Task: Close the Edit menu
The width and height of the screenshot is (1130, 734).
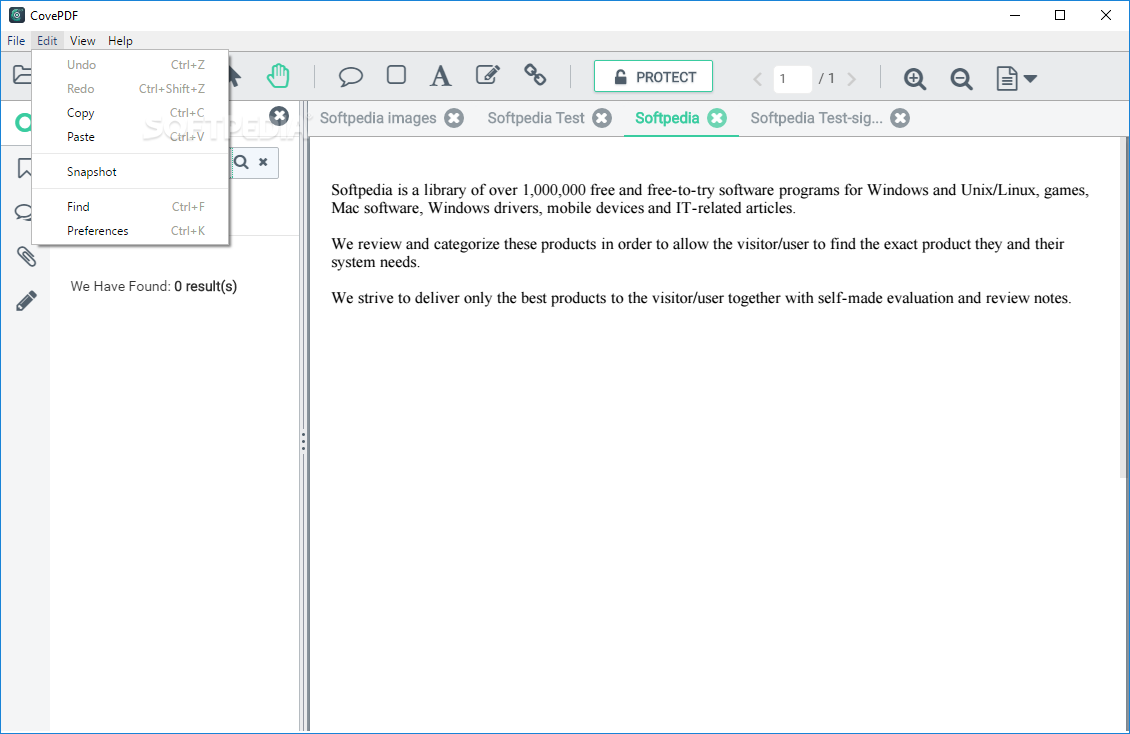Action: pos(47,41)
